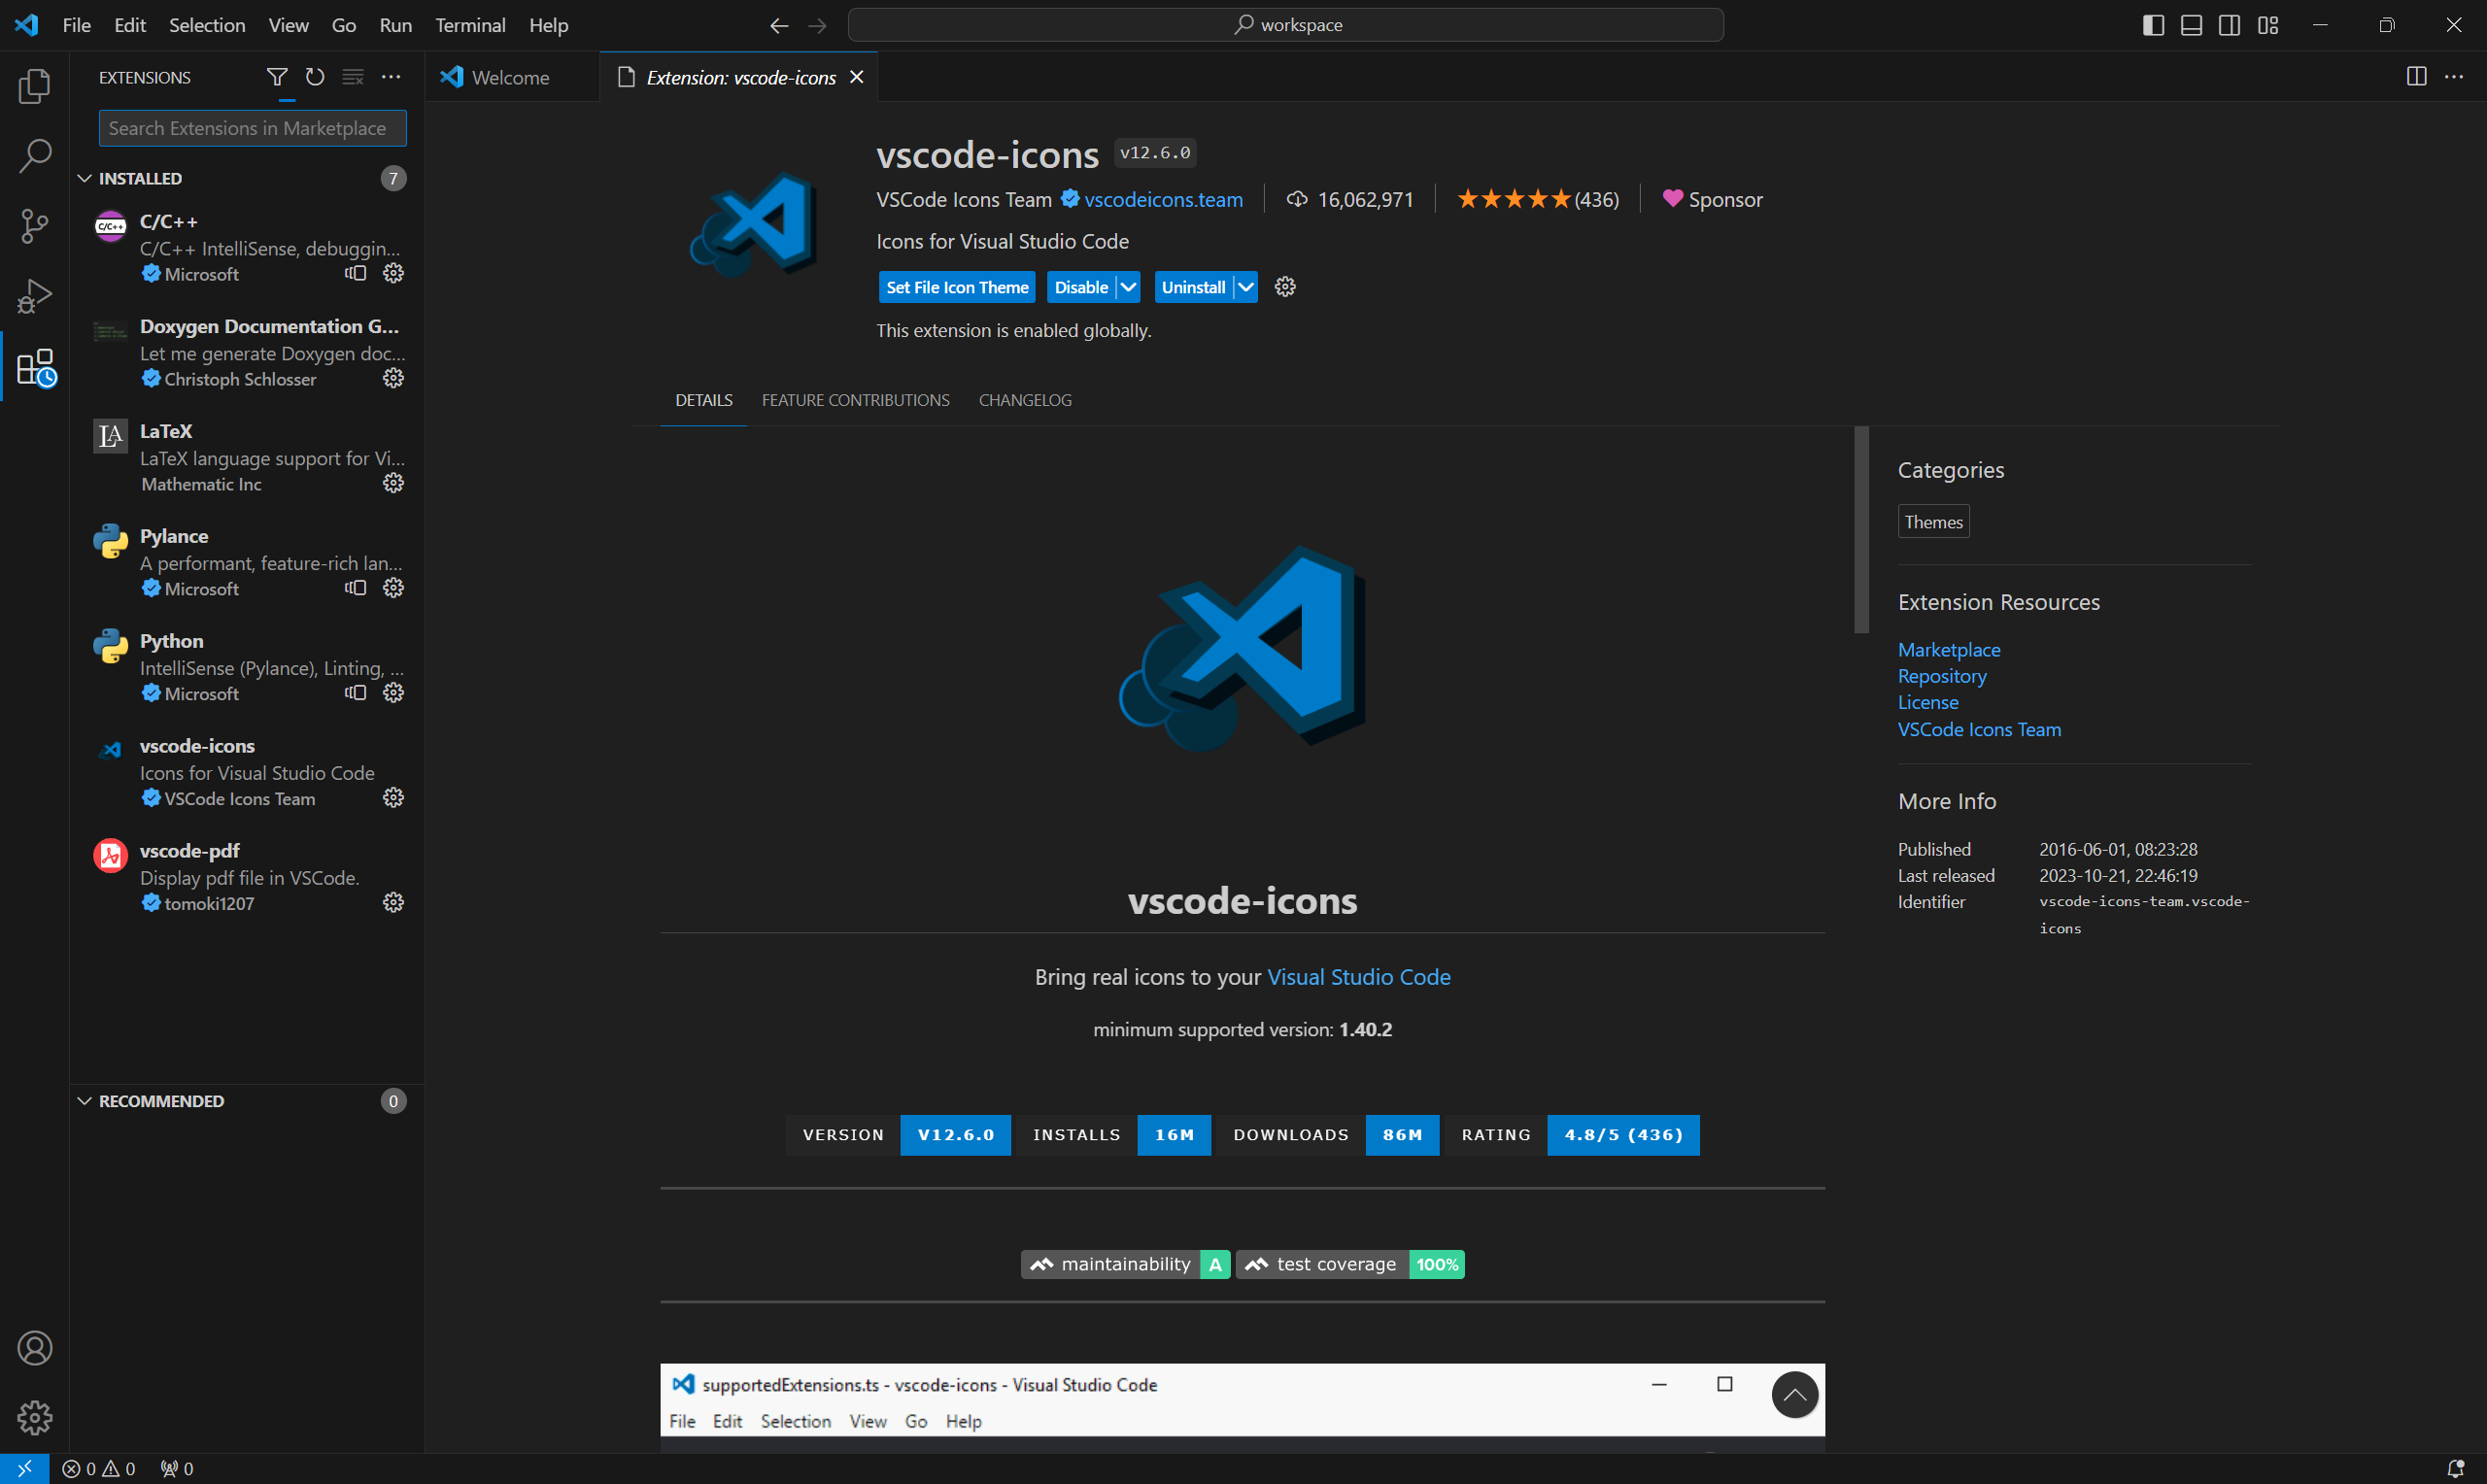
Task: Open manage gear for vscode-pdf extension
Action: tap(393, 903)
